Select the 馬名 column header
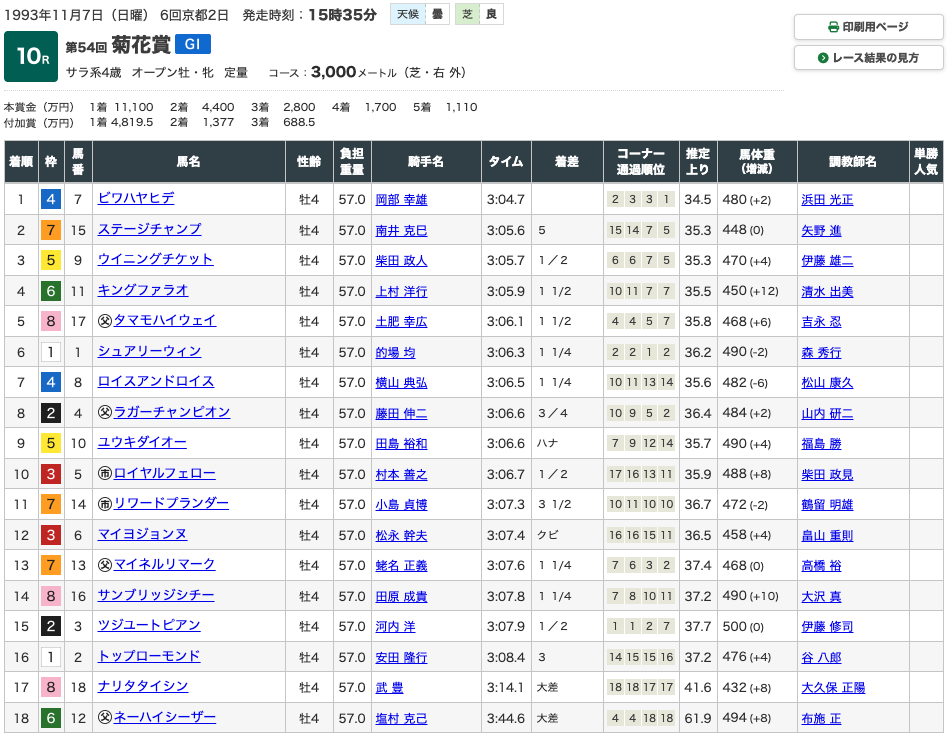The height and width of the screenshot is (744, 951). tap(188, 162)
